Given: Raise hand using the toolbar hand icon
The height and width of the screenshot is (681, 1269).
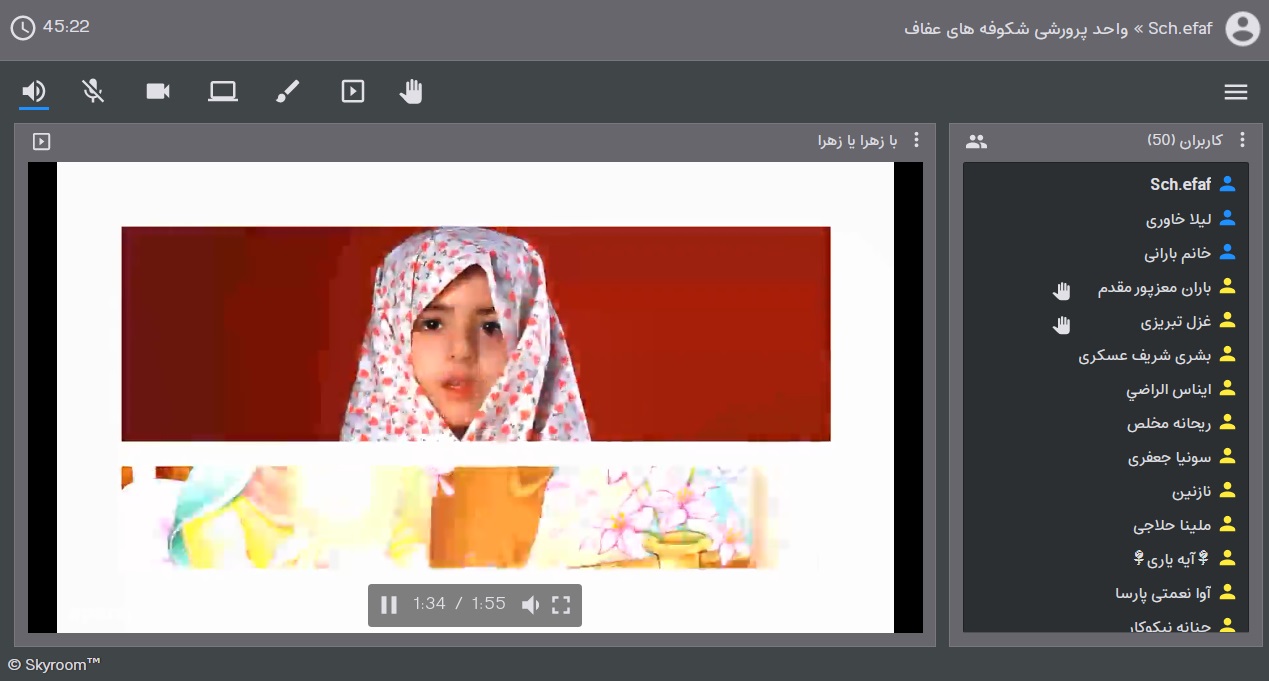Looking at the screenshot, I should [x=411, y=92].
